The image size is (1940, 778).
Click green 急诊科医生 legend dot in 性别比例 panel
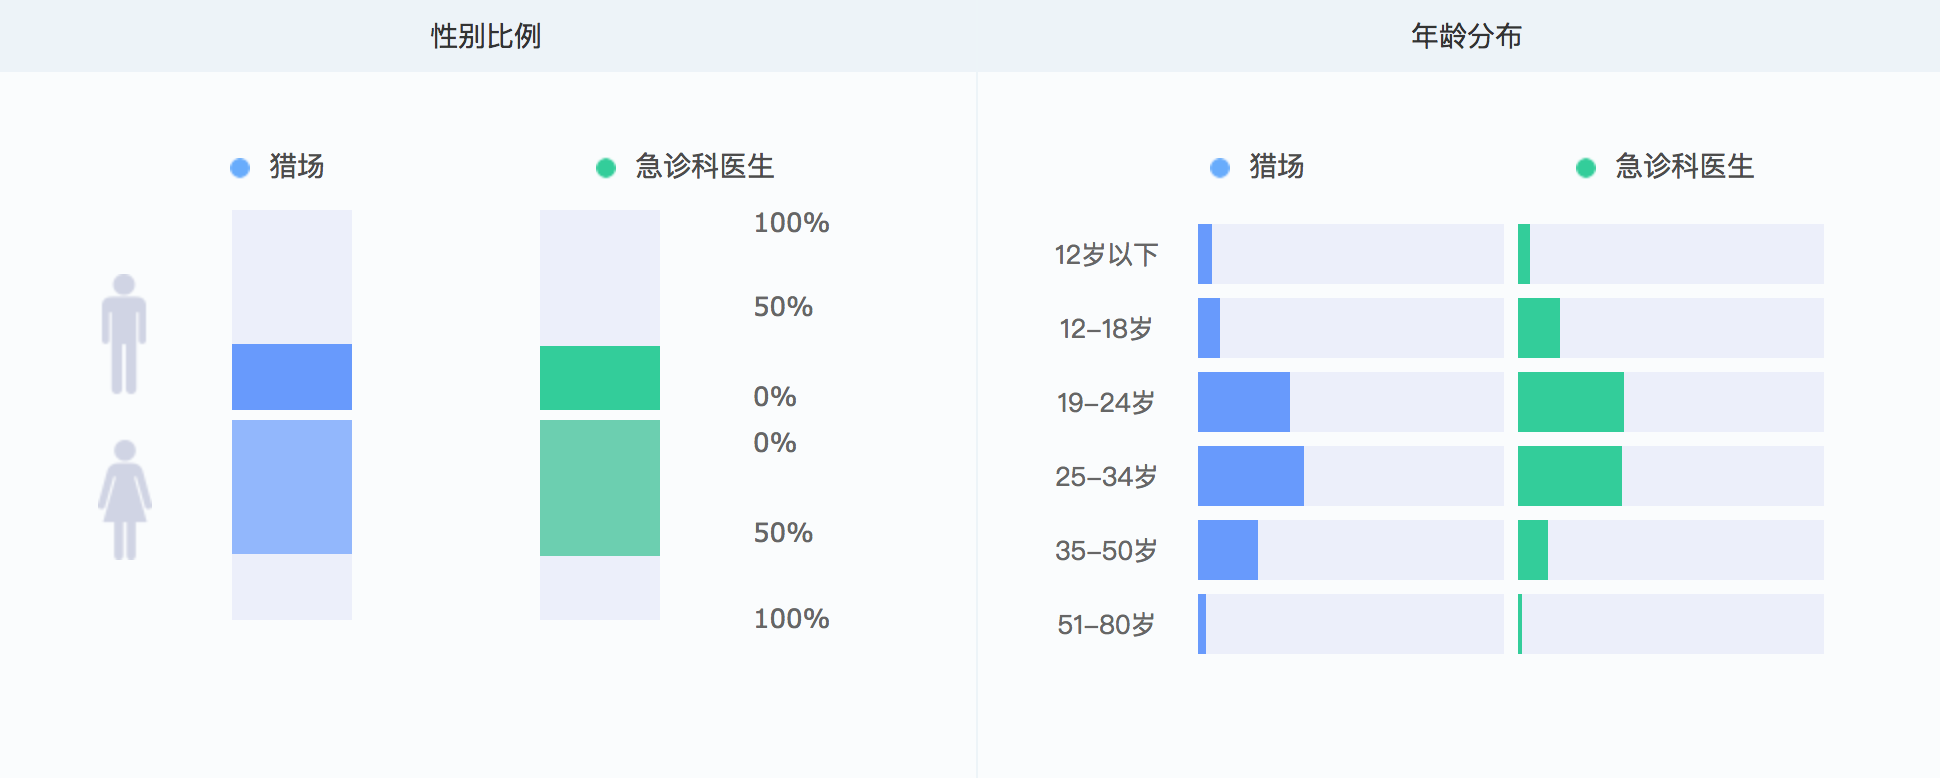pyautogui.click(x=606, y=168)
